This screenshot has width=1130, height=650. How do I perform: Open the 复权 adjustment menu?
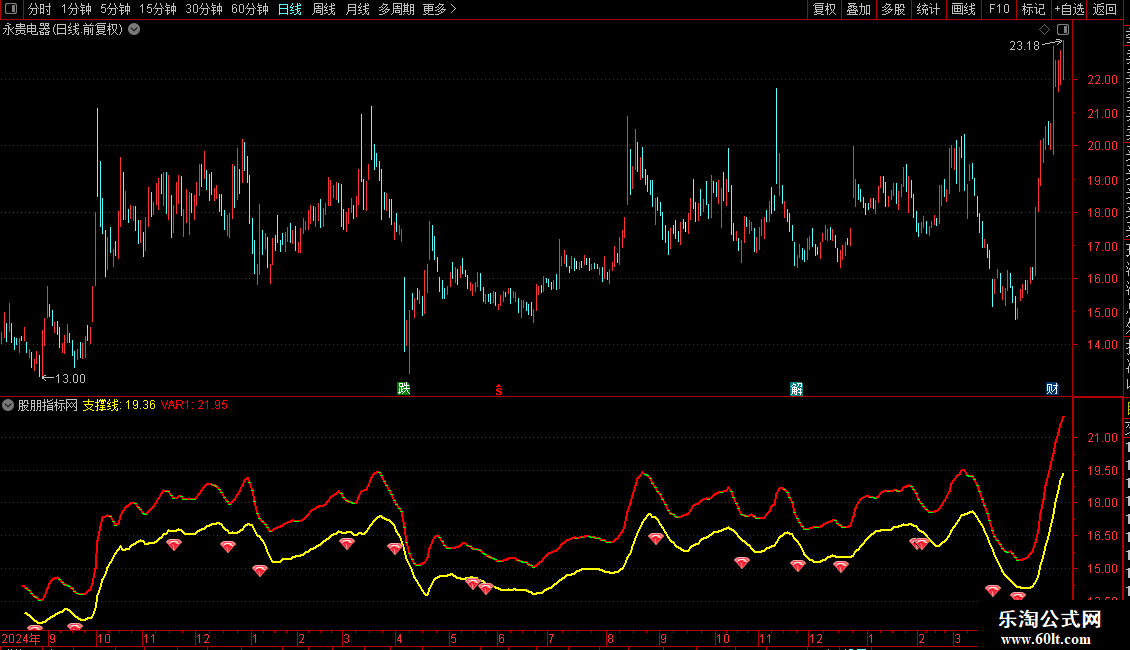pyautogui.click(x=824, y=9)
